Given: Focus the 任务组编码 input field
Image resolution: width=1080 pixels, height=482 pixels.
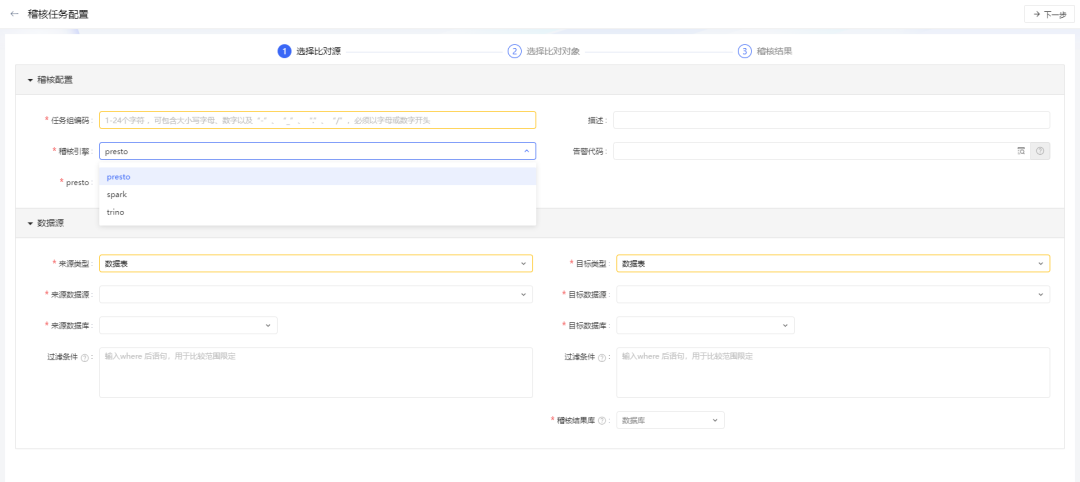Looking at the screenshot, I should pyautogui.click(x=316, y=120).
